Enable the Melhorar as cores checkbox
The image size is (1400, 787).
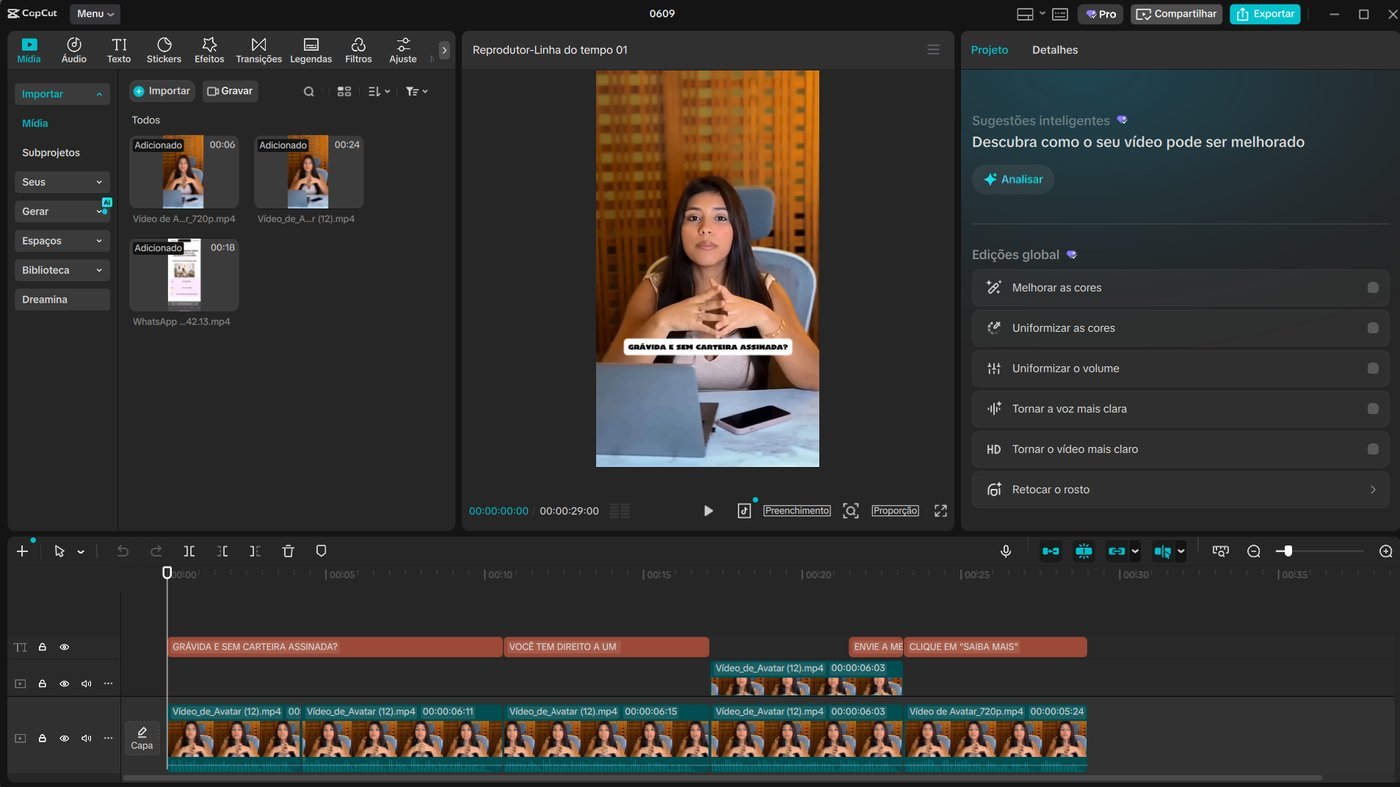click(x=1373, y=288)
